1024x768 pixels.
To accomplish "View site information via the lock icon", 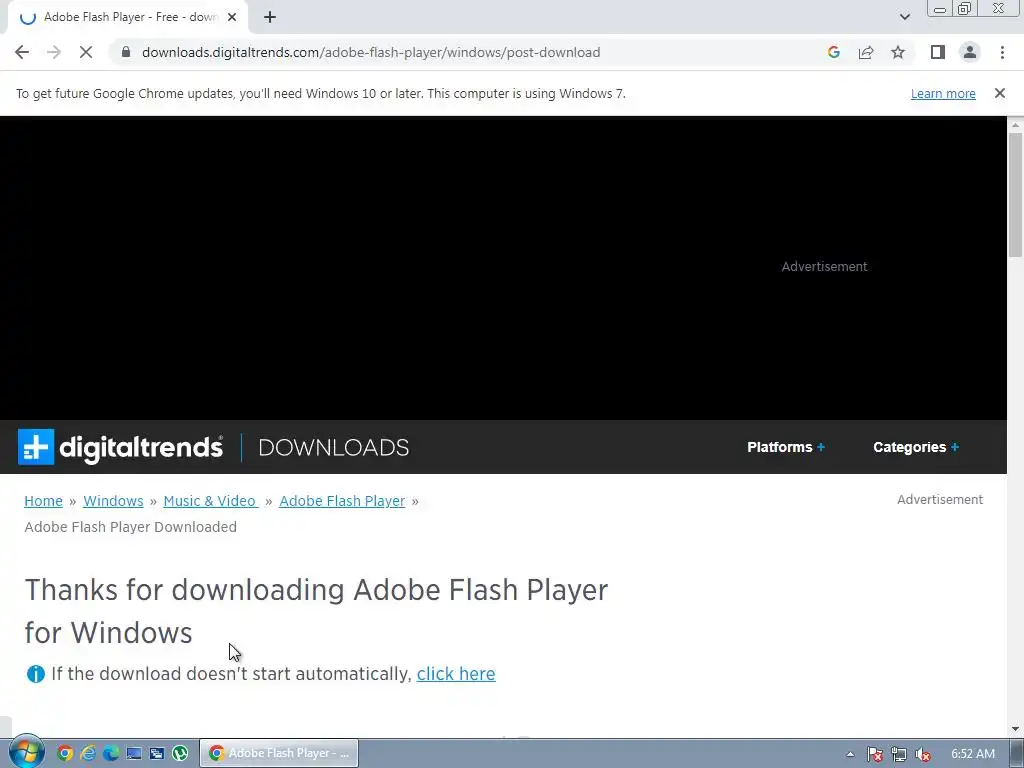I will point(126,52).
